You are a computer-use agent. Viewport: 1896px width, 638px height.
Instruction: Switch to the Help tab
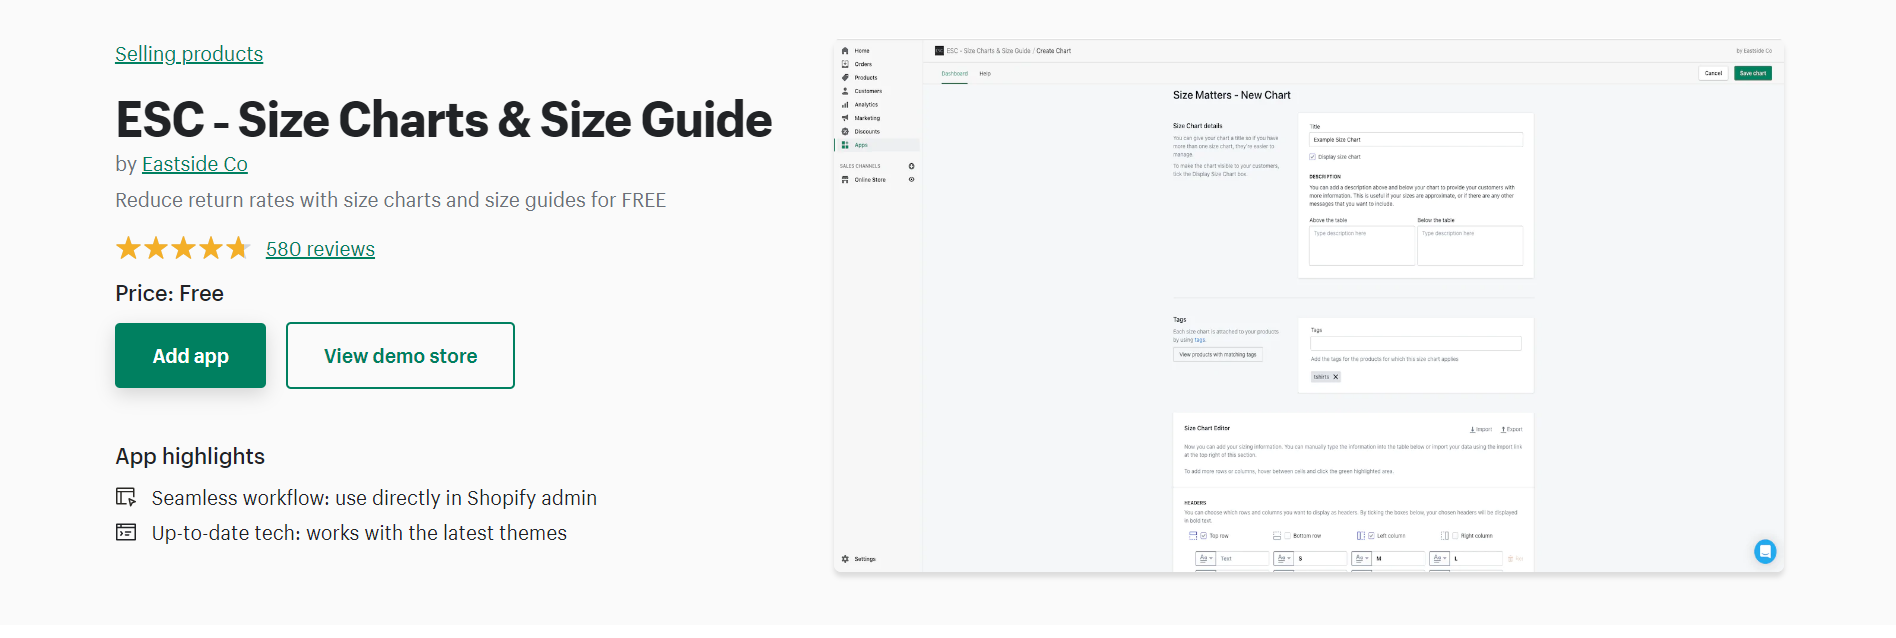click(985, 74)
